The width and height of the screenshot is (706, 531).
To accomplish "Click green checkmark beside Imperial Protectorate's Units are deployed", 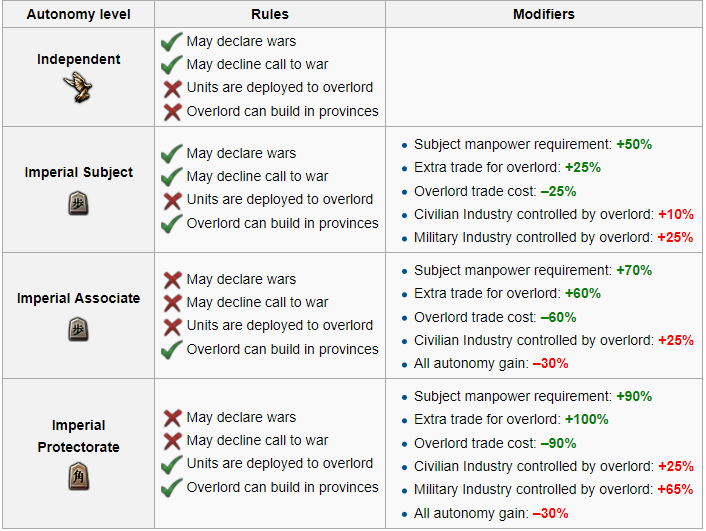I will click(x=171, y=464).
